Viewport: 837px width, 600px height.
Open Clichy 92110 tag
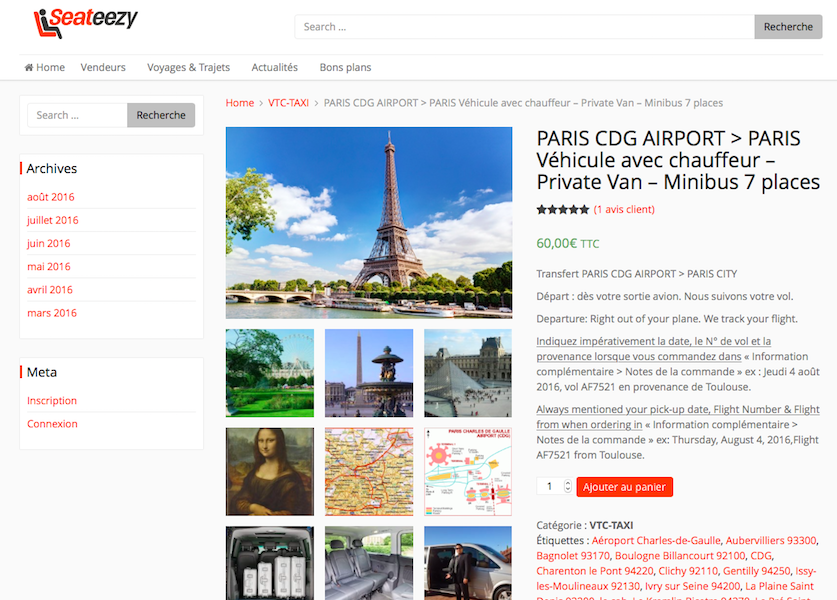[688, 571]
